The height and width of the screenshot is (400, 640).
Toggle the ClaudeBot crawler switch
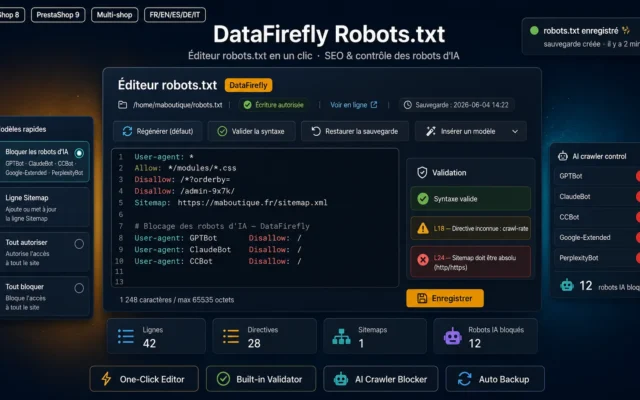pyautogui.click(x=638, y=196)
